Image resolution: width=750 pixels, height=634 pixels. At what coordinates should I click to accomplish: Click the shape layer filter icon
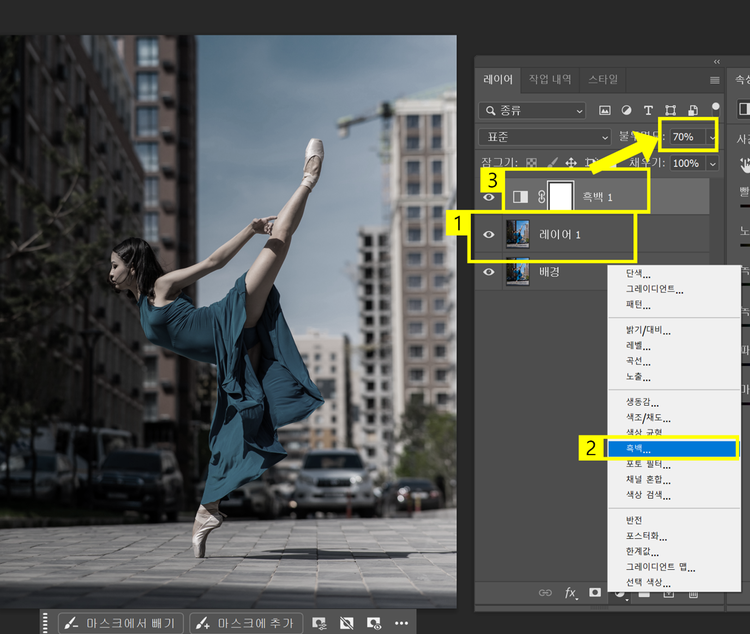click(x=671, y=110)
